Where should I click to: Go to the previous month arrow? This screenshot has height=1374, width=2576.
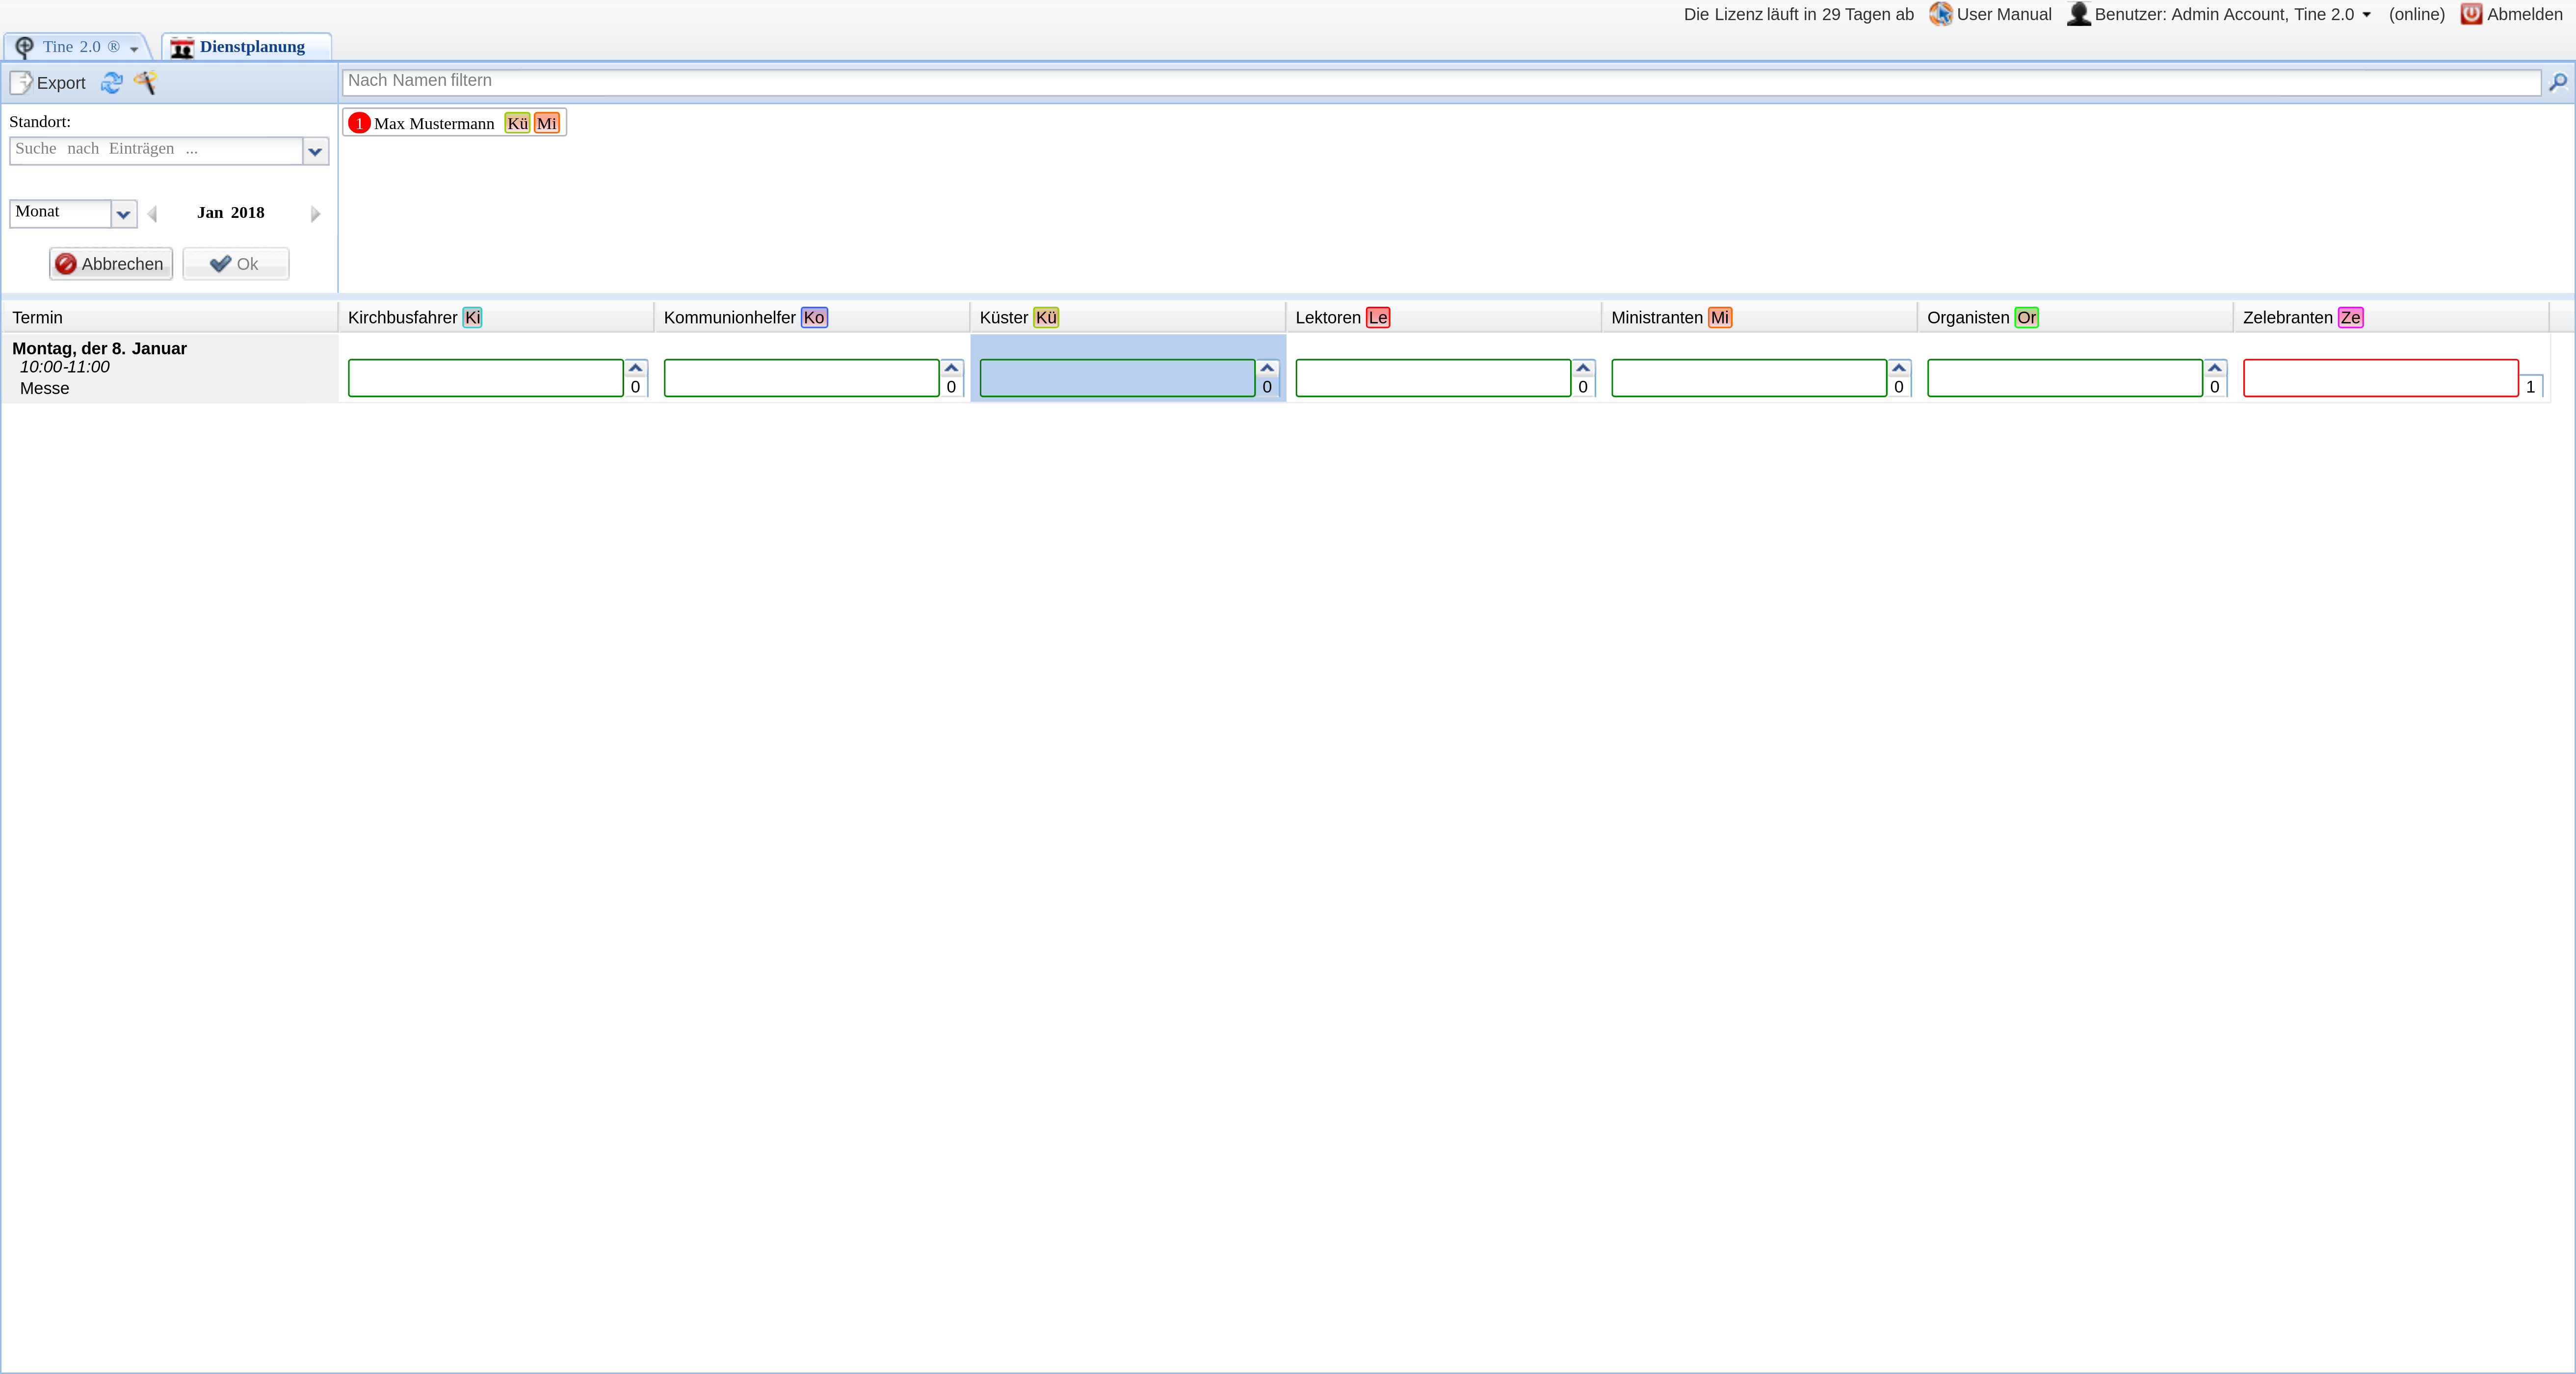tap(152, 214)
